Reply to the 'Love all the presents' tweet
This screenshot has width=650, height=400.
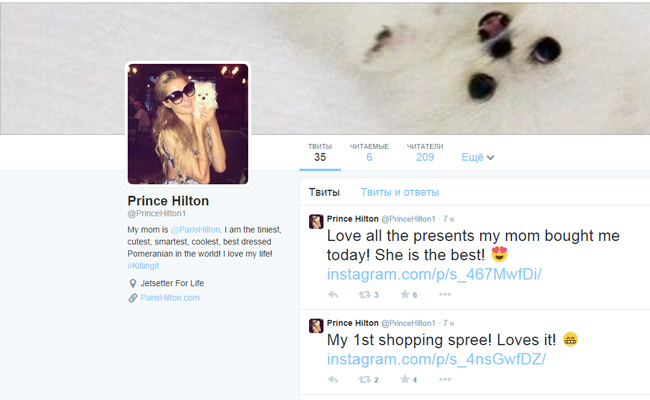(333, 295)
